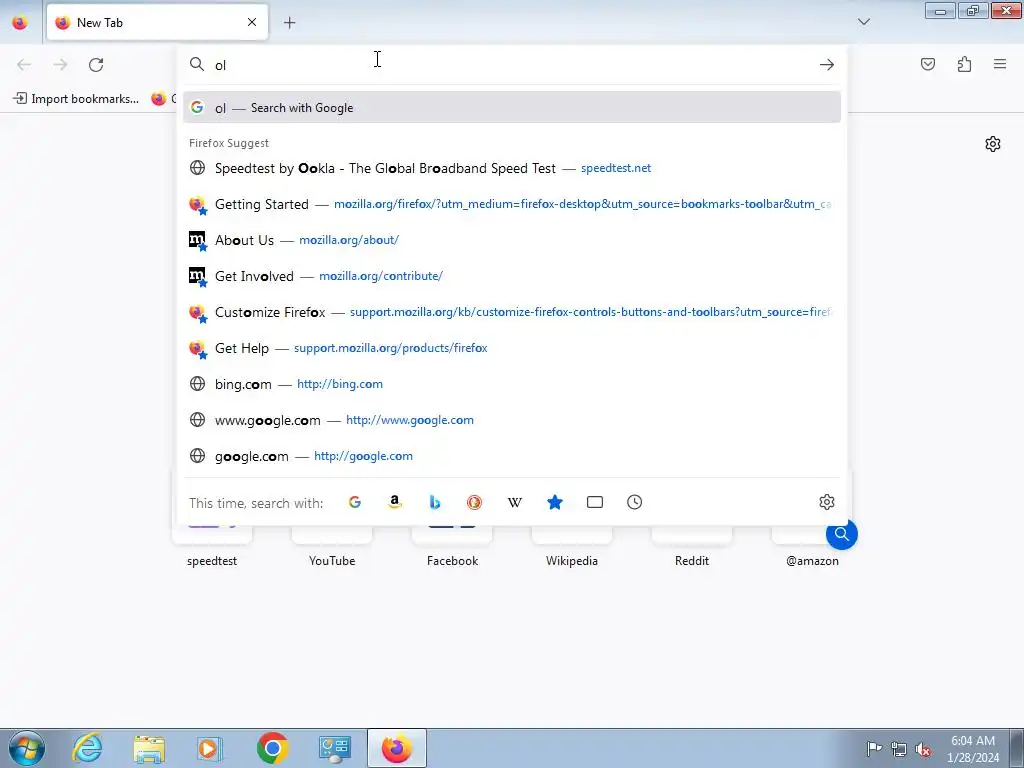
Task: Open the Customize Firefox suggestion
Action: (x=511, y=312)
